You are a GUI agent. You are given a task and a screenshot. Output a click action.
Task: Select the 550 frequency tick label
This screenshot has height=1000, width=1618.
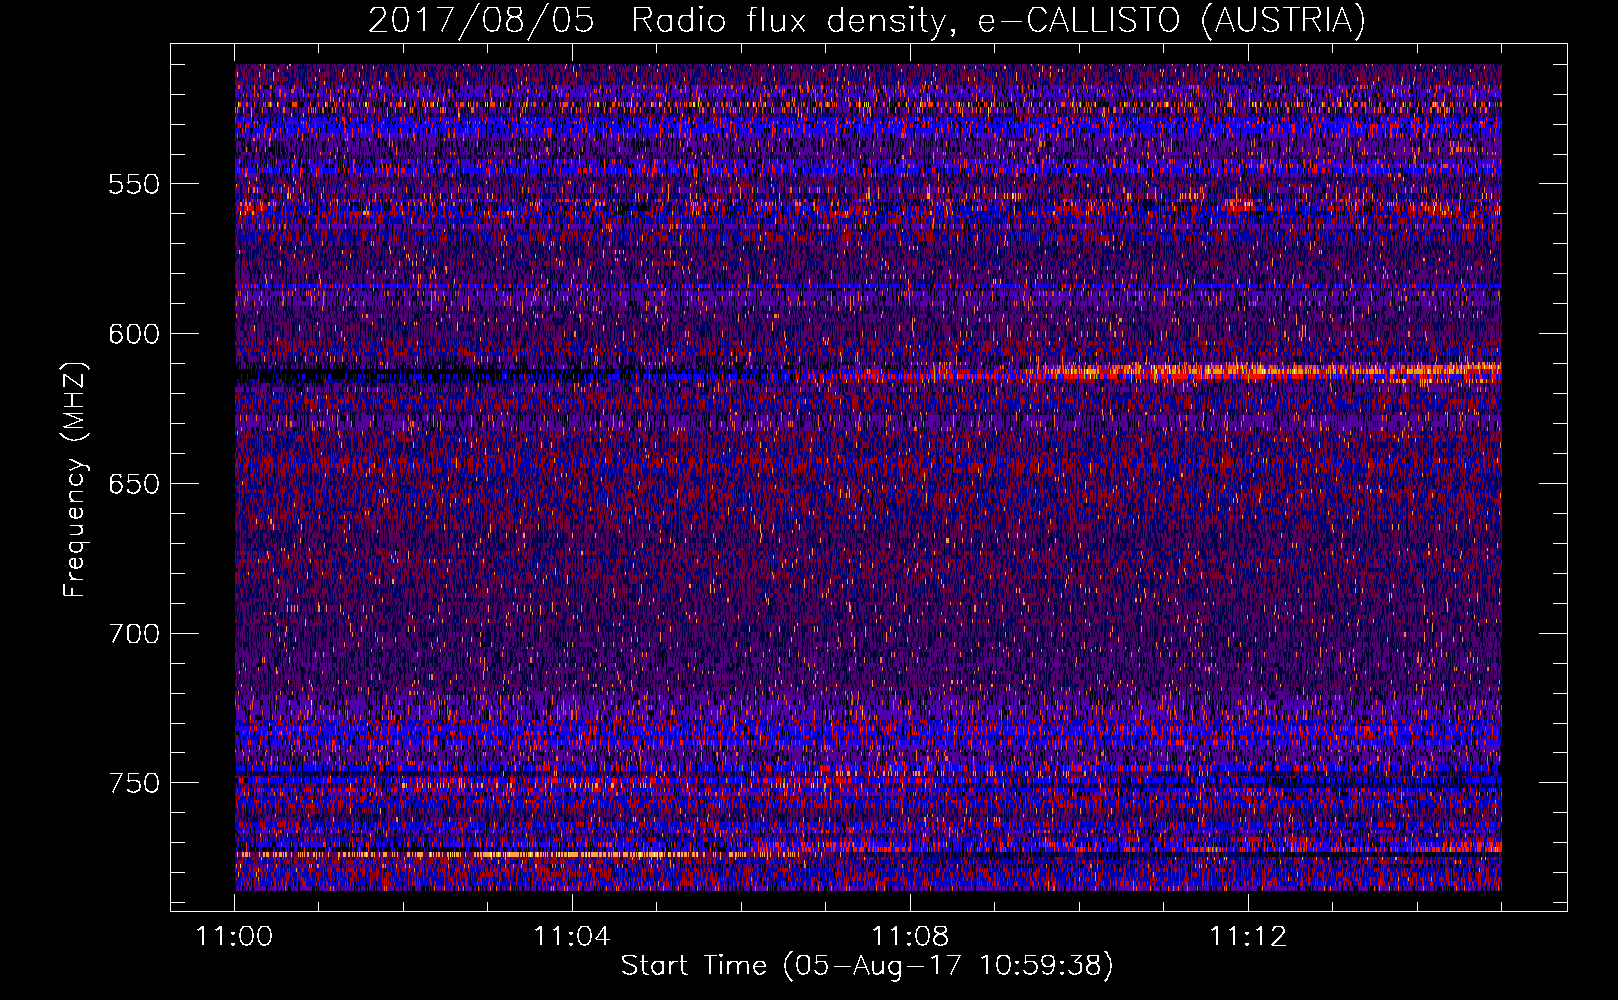(x=134, y=184)
